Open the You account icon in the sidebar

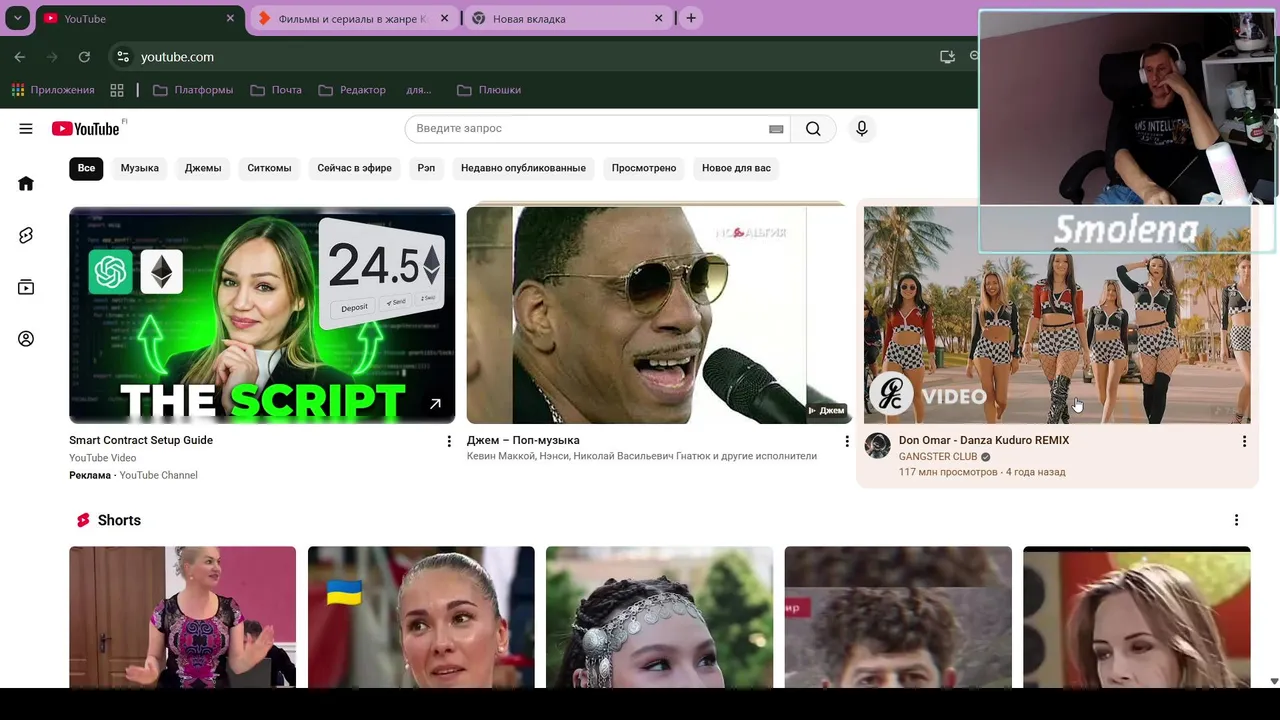26,339
